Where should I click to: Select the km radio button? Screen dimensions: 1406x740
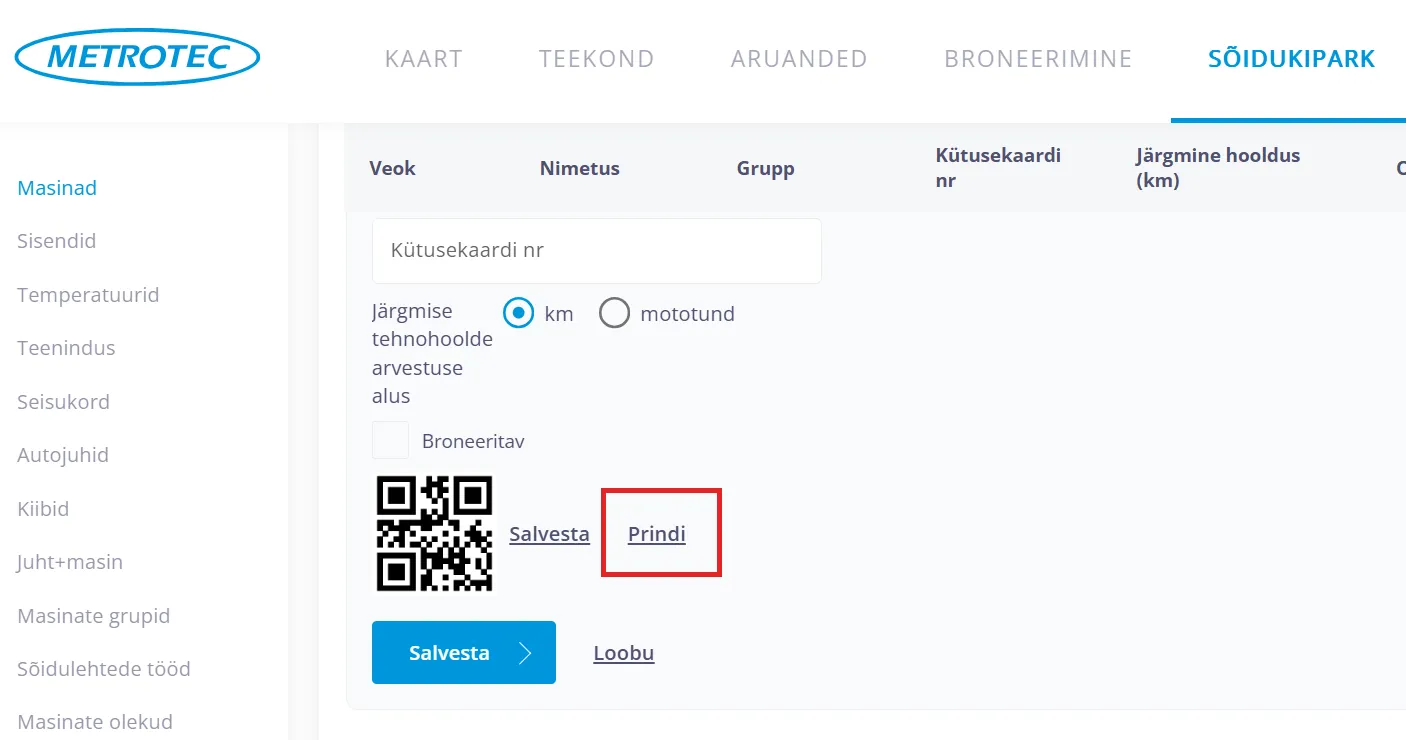(x=519, y=314)
